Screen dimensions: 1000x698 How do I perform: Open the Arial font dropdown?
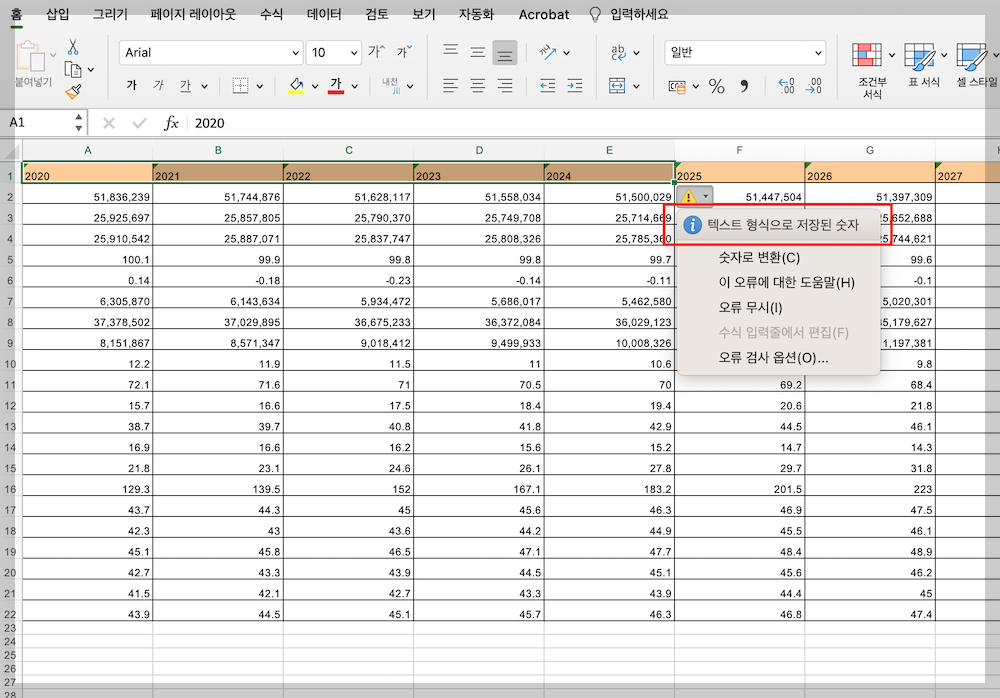pyautogui.click(x=210, y=53)
